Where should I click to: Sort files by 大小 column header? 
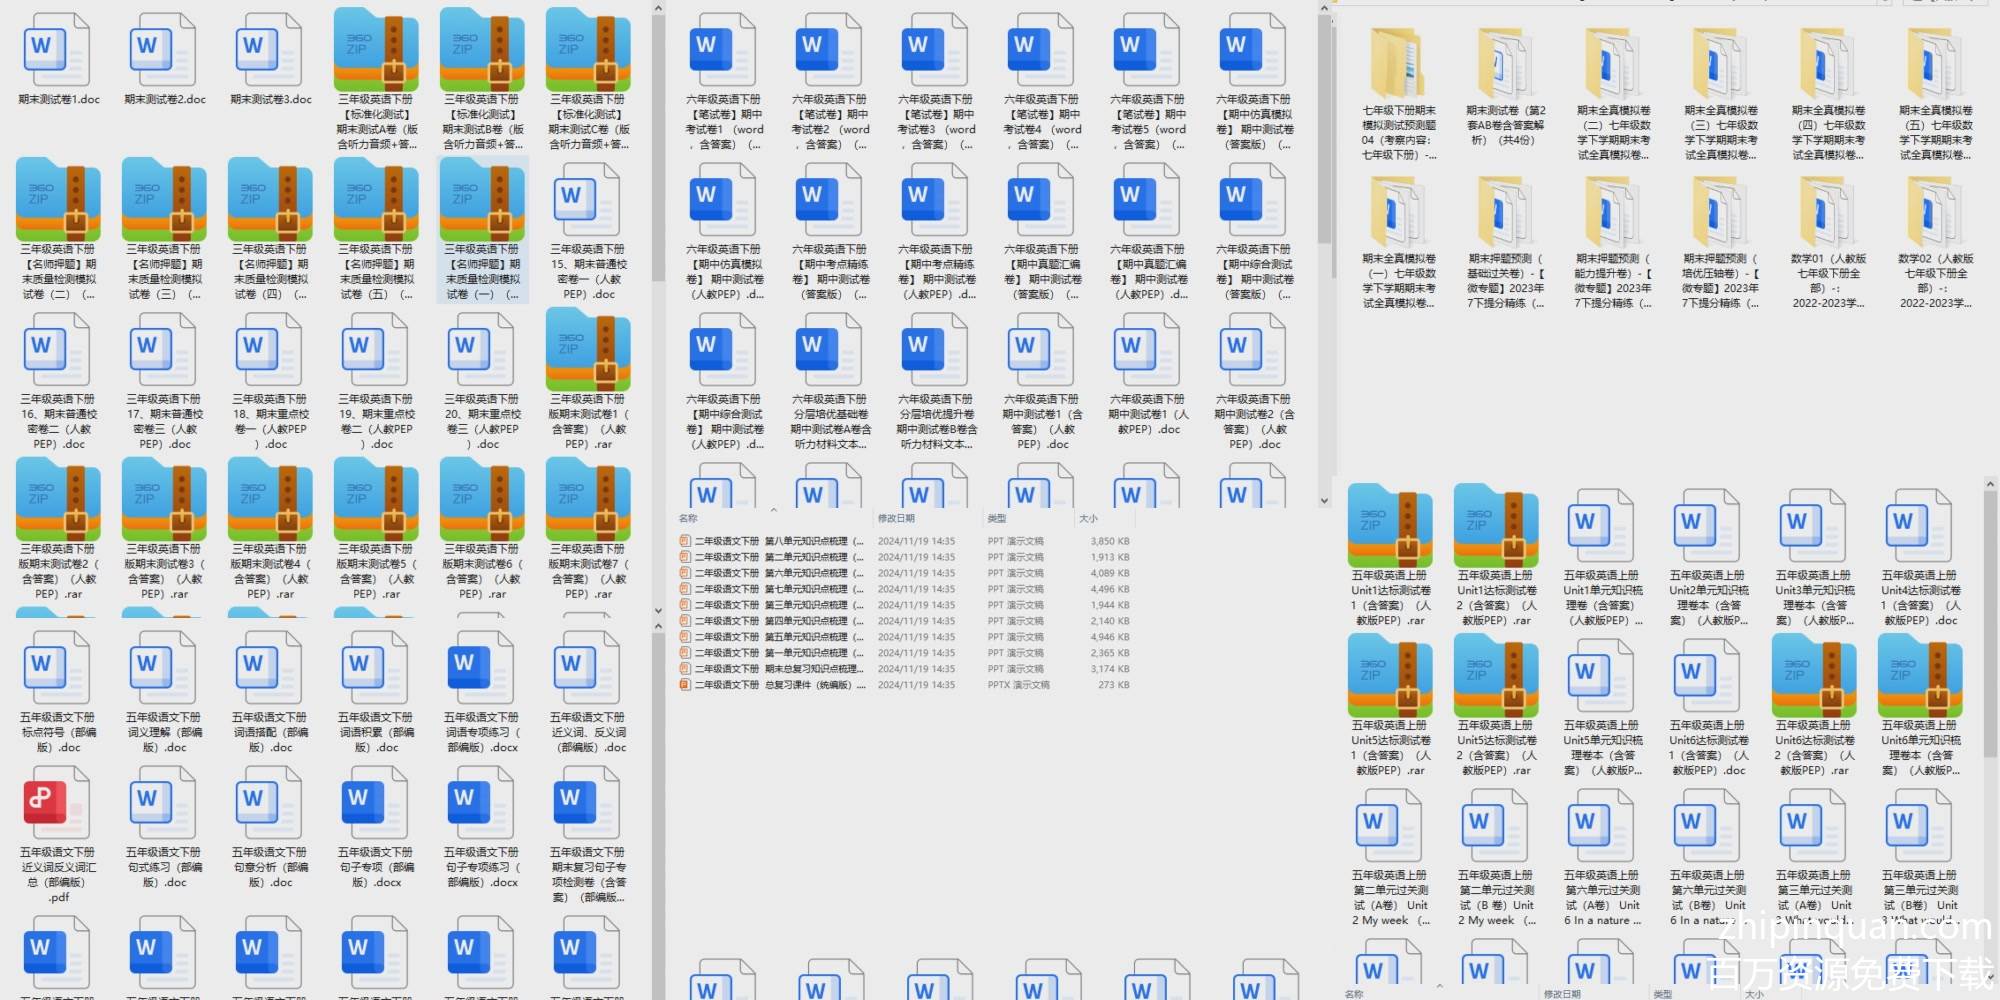tap(1088, 518)
